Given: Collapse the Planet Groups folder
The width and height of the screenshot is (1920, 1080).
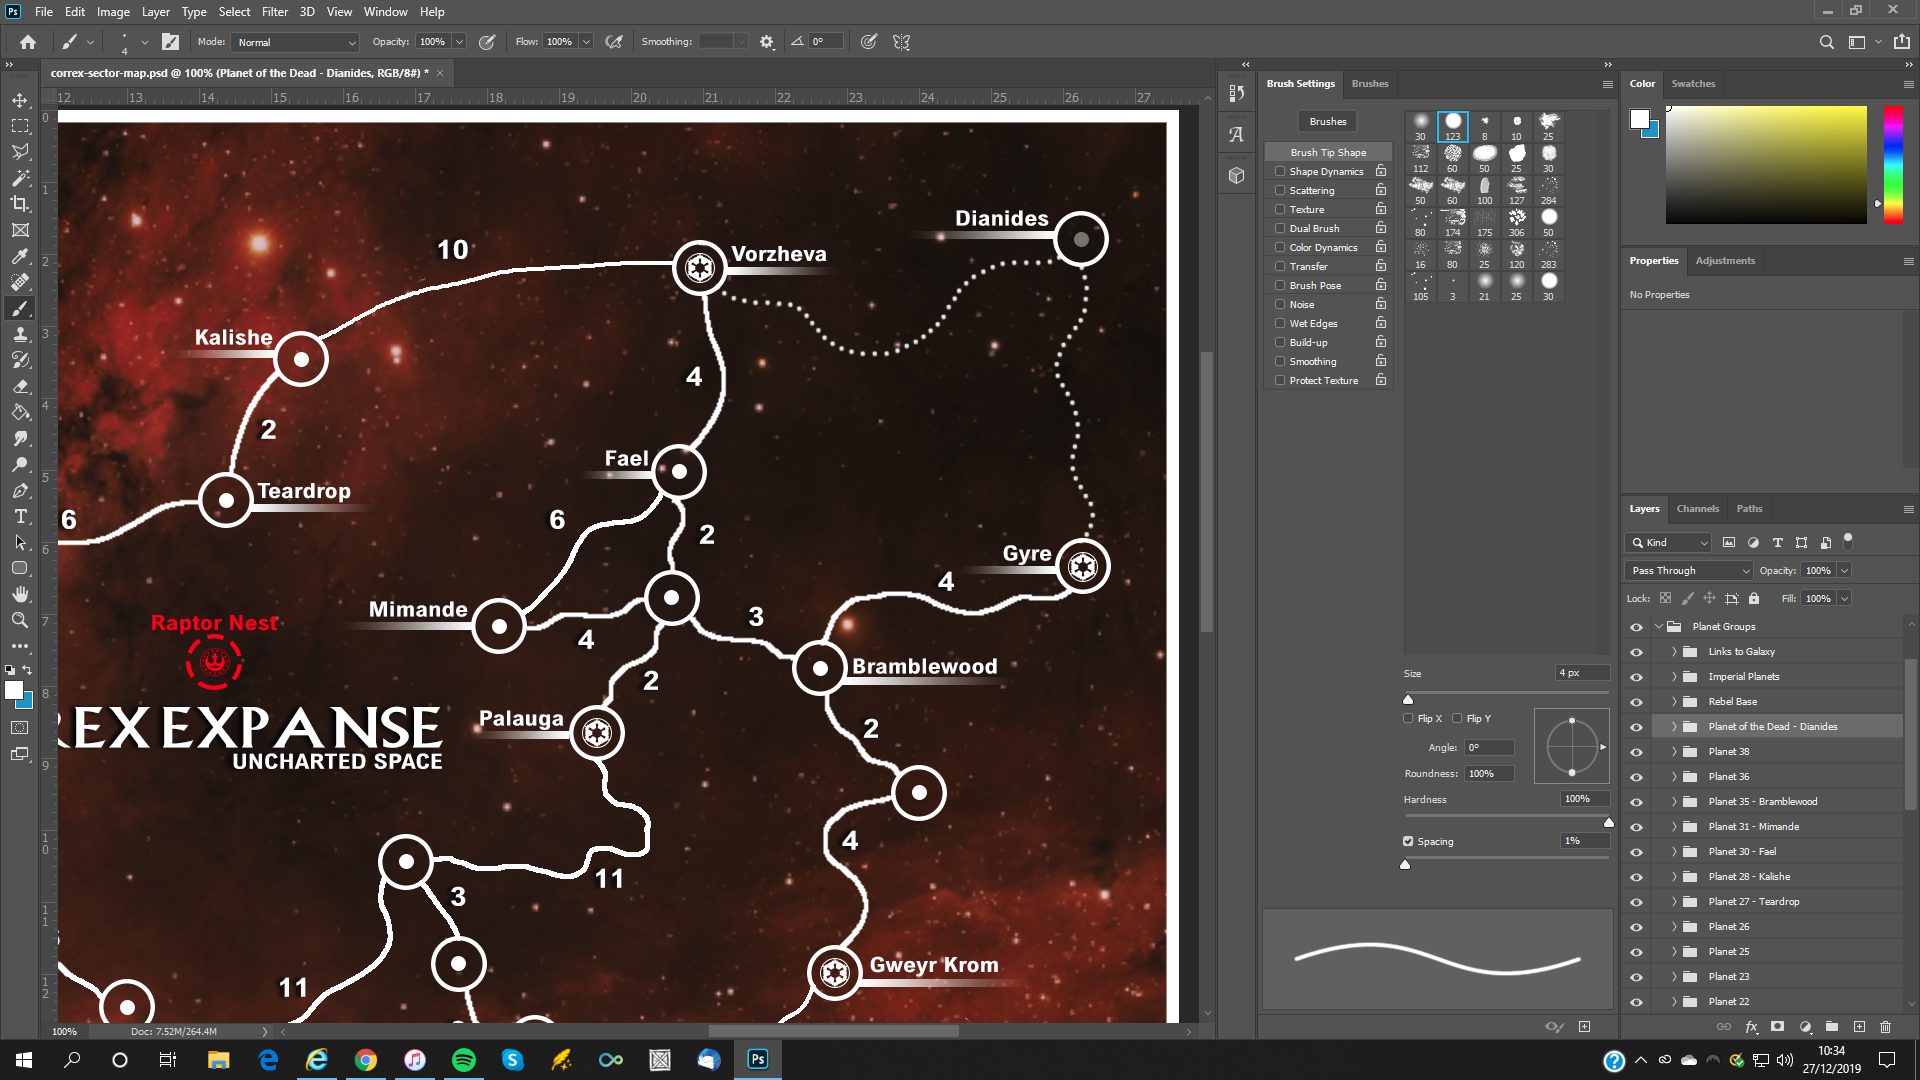Looking at the screenshot, I should click(x=1658, y=627).
